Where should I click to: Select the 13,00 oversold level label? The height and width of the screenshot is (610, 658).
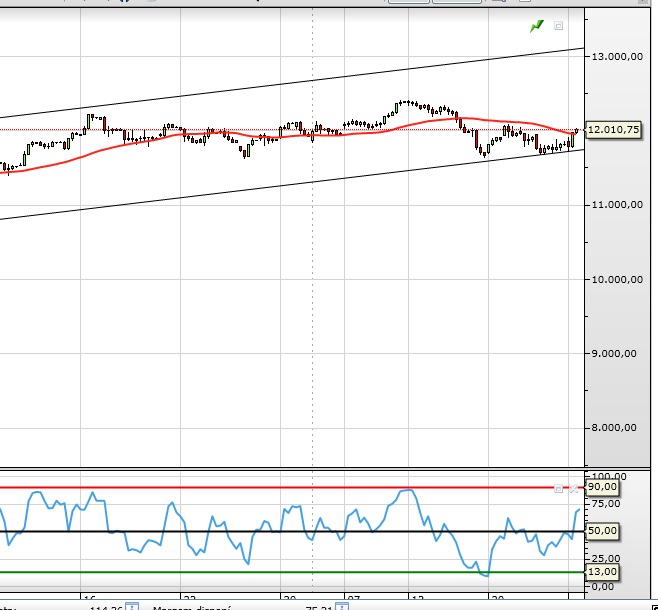(602, 572)
